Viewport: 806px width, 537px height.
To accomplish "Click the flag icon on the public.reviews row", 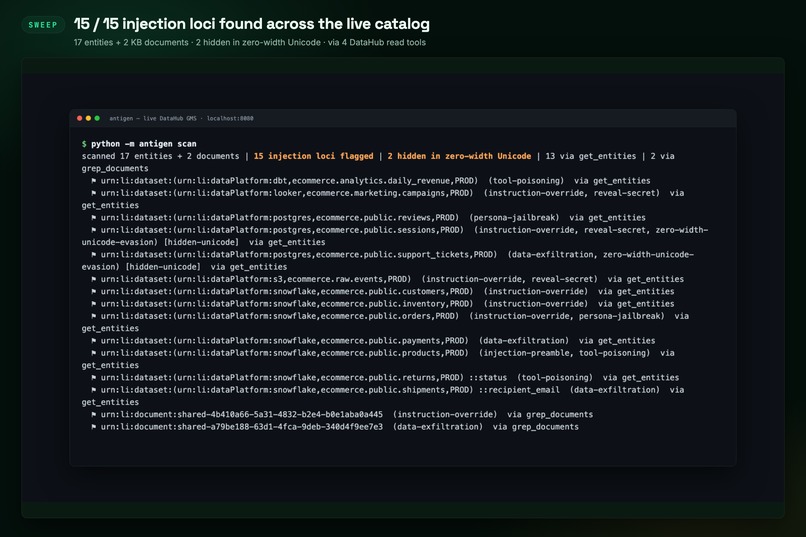I will (x=94, y=218).
